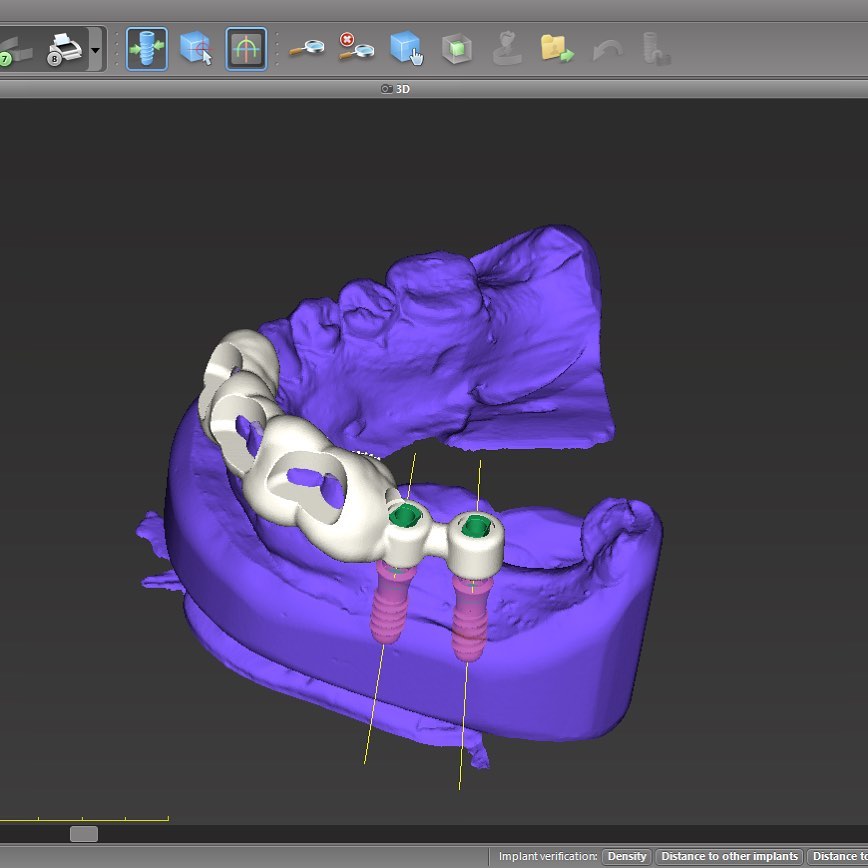Select the blue cube with hand pointer tool
Image resolution: width=868 pixels, height=868 pixels.
tap(406, 48)
